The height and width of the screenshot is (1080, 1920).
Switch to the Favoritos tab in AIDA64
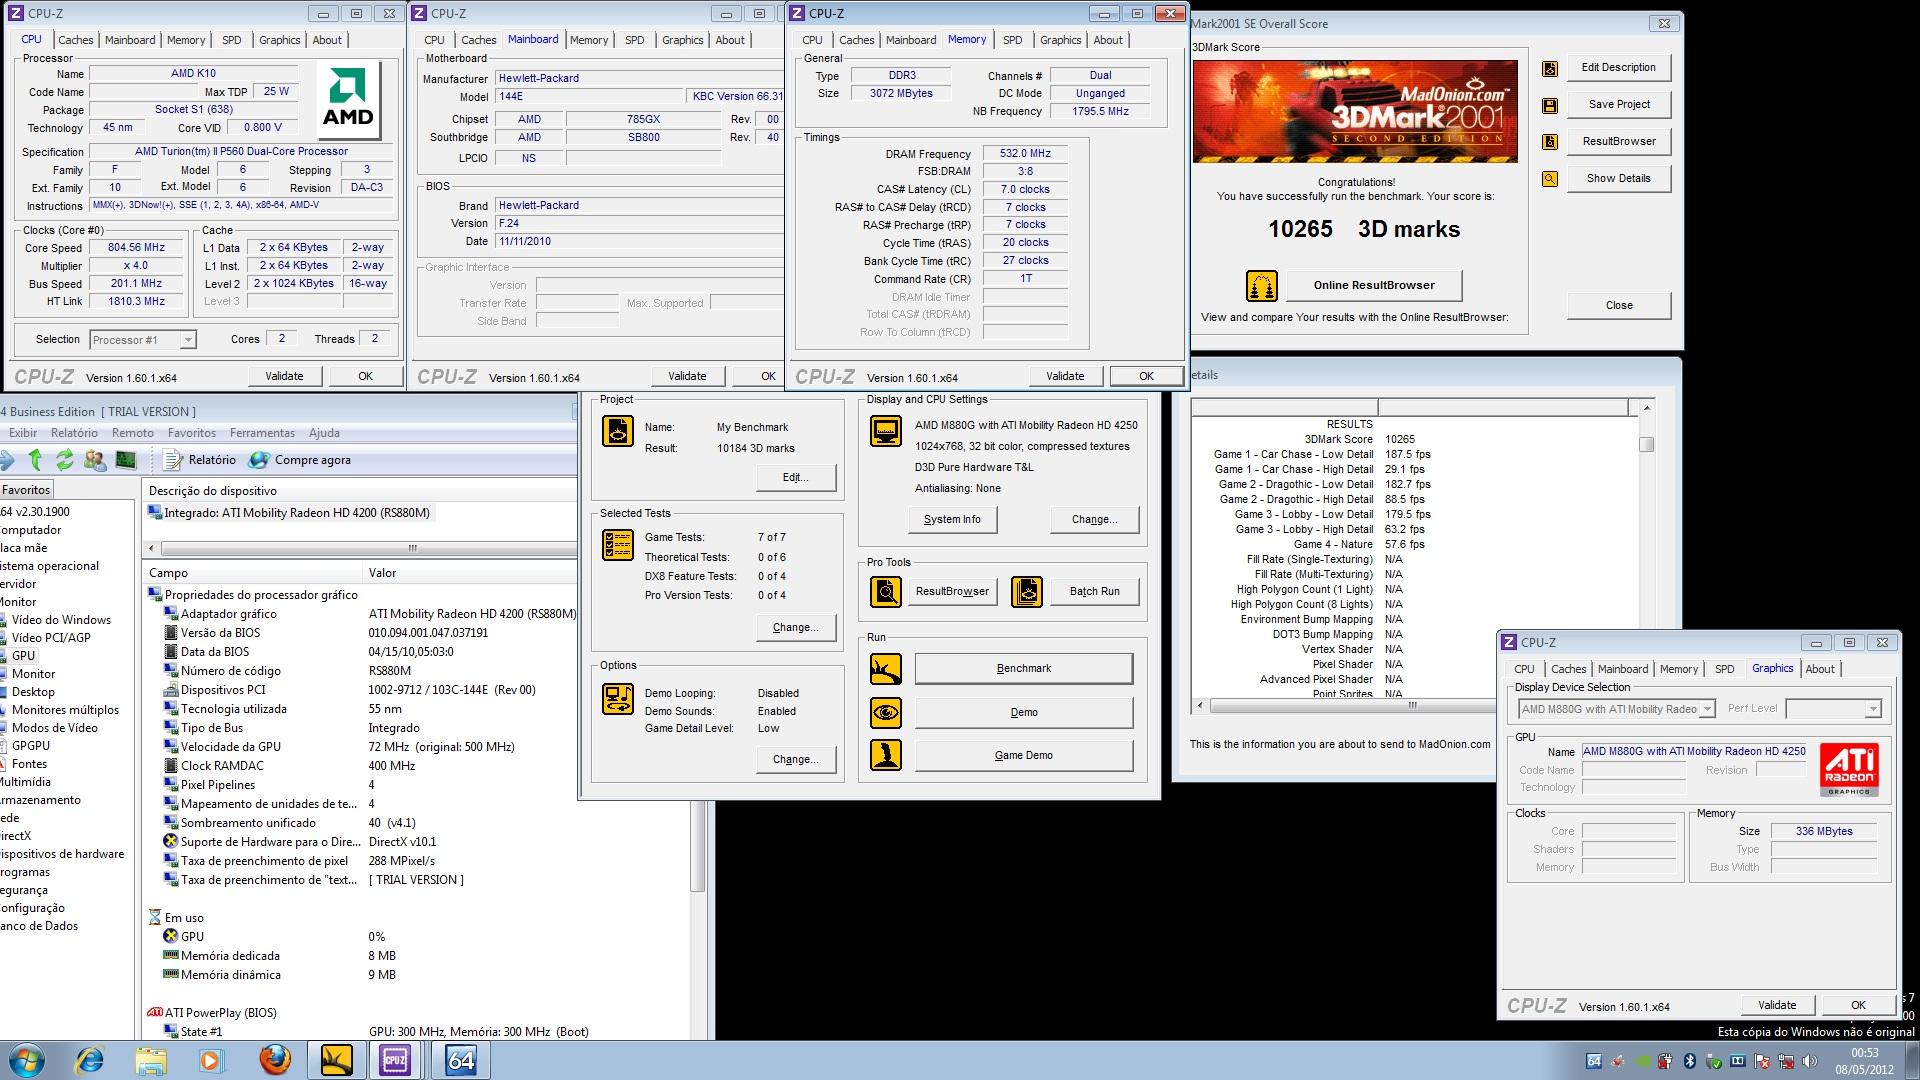(x=26, y=490)
